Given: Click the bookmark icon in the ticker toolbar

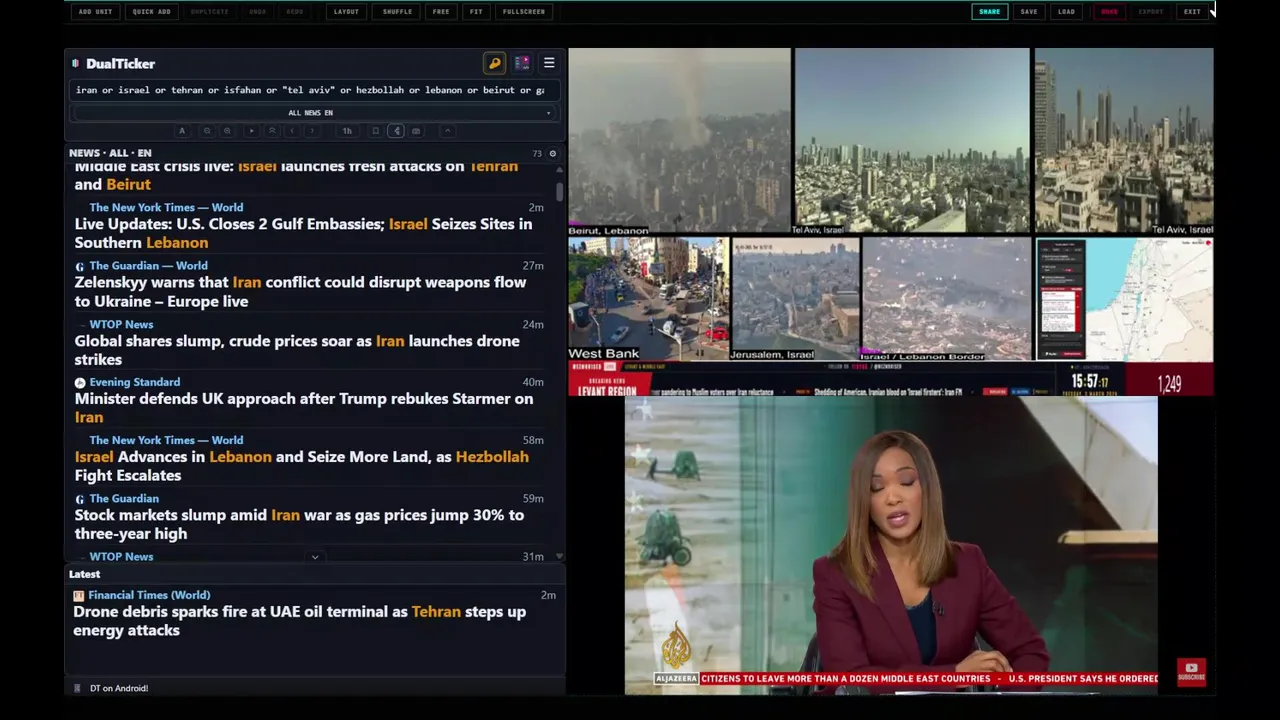Looking at the screenshot, I should tap(375, 131).
